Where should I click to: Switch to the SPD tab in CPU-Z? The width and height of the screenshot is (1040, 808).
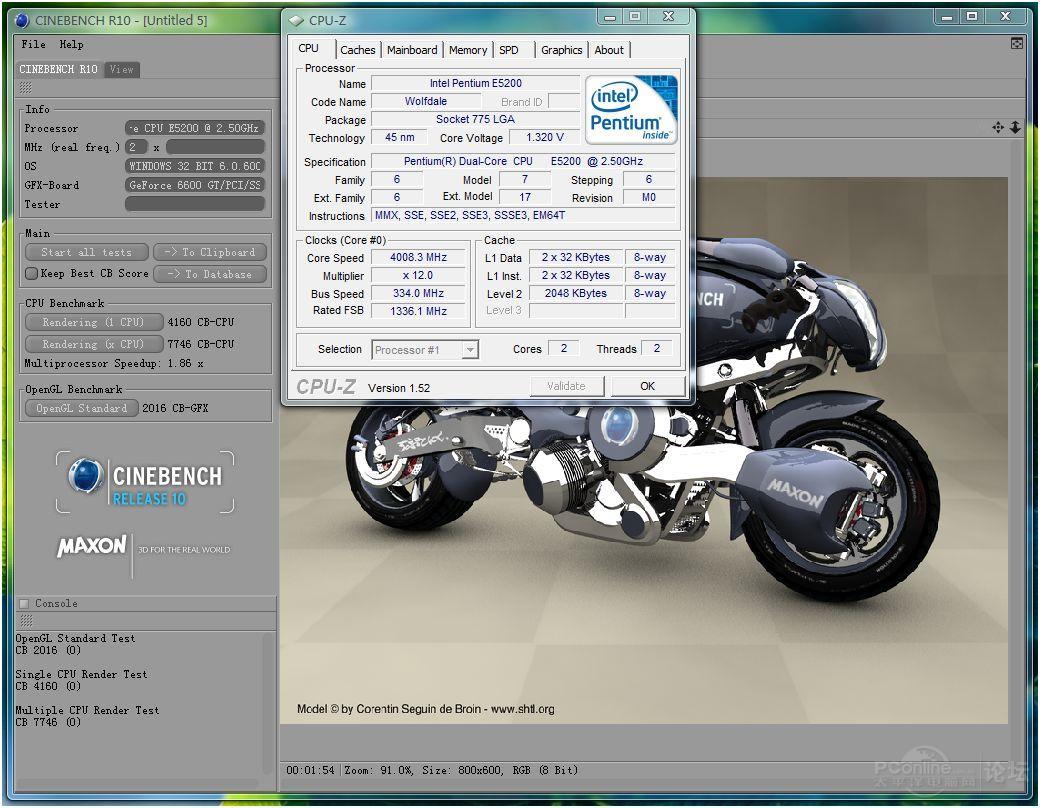pyautogui.click(x=509, y=50)
